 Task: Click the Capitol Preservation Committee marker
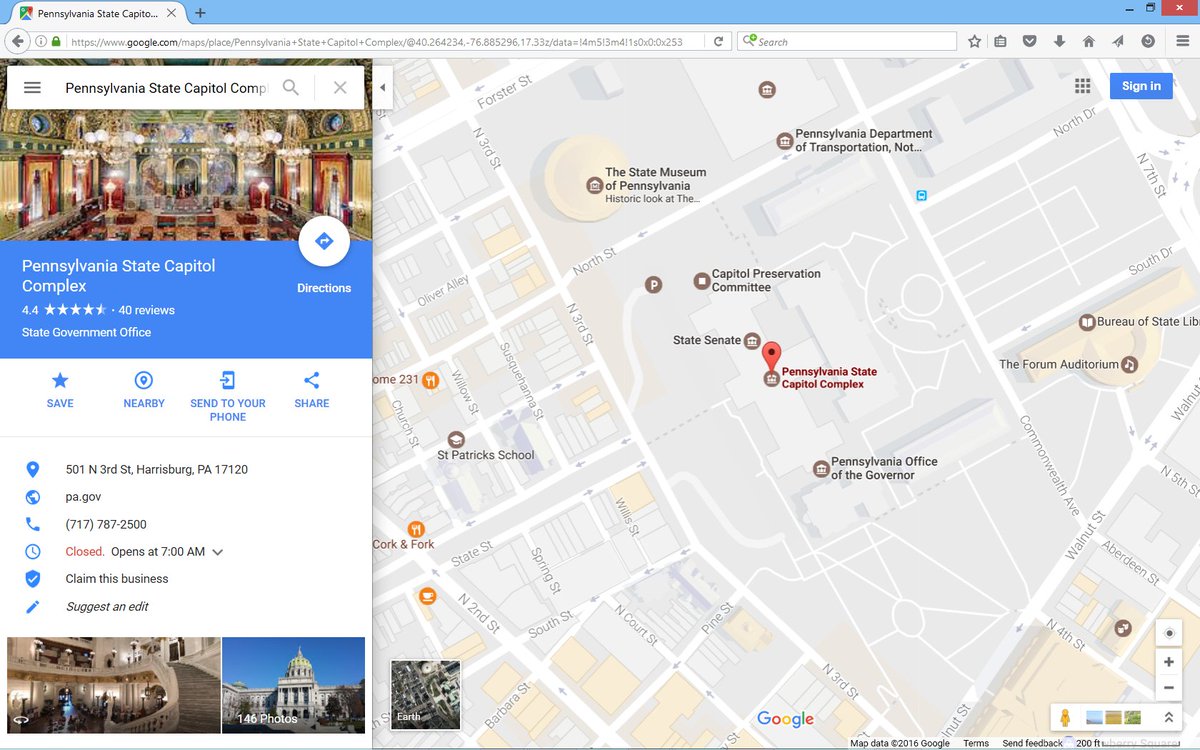coord(701,281)
